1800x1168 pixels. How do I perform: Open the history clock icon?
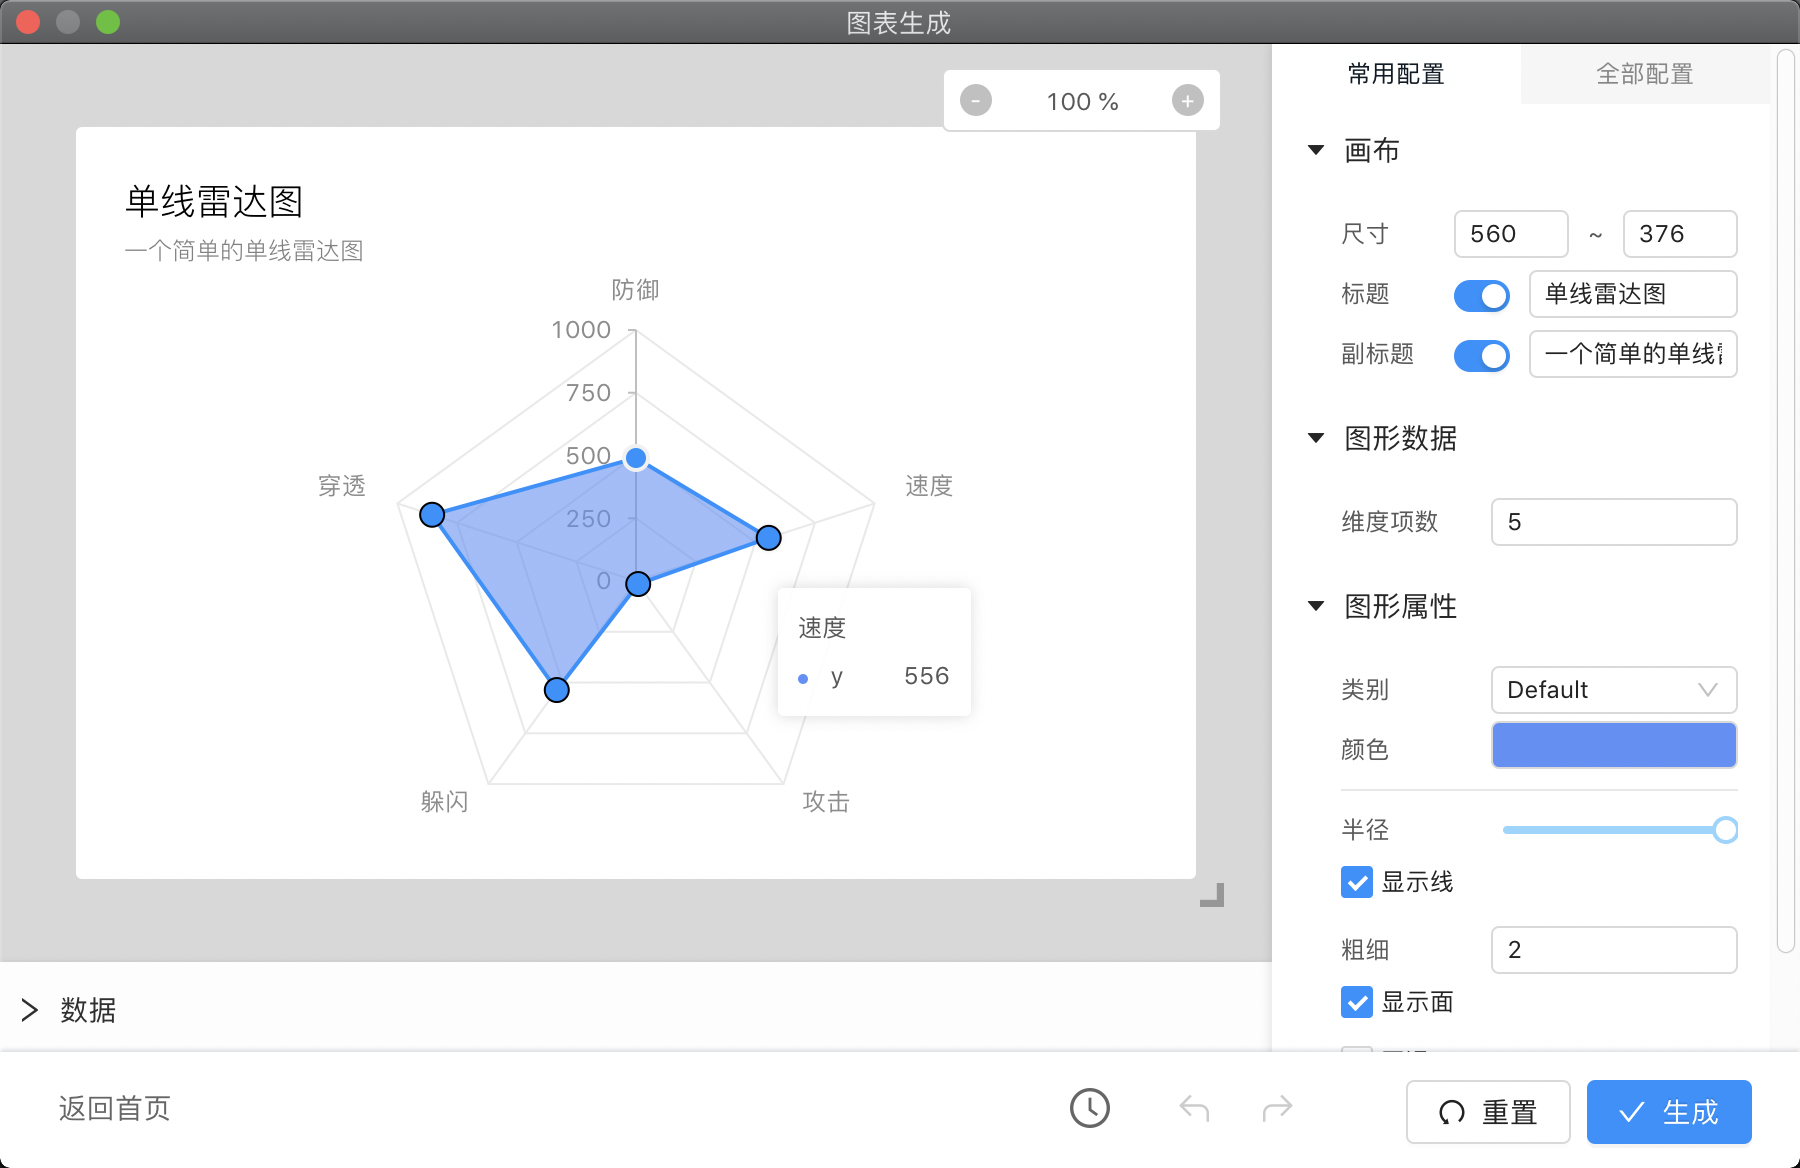pyautogui.click(x=1089, y=1108)
